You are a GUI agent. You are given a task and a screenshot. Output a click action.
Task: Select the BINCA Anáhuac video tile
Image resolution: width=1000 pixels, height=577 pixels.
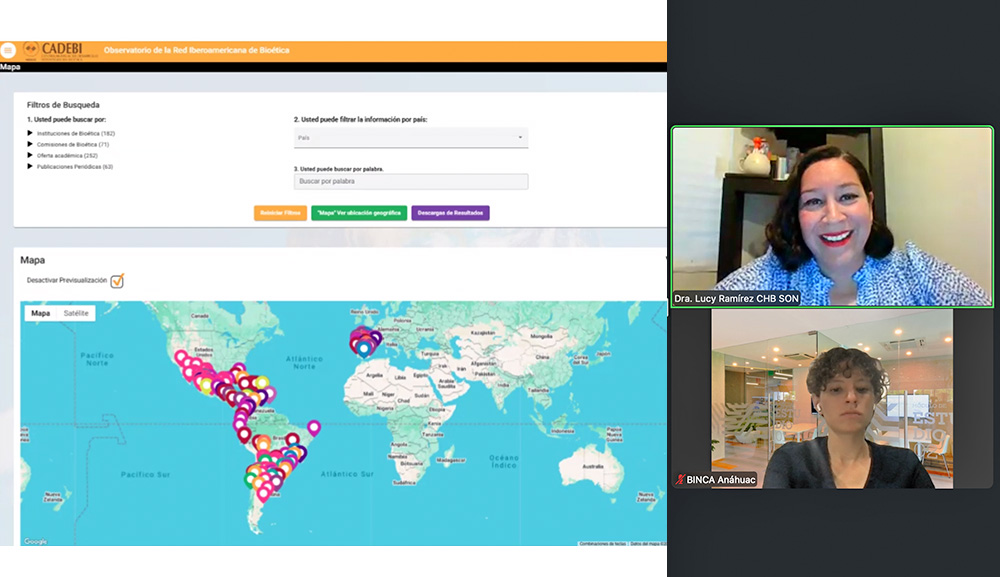pyautogui.click(x=831, y=398)
